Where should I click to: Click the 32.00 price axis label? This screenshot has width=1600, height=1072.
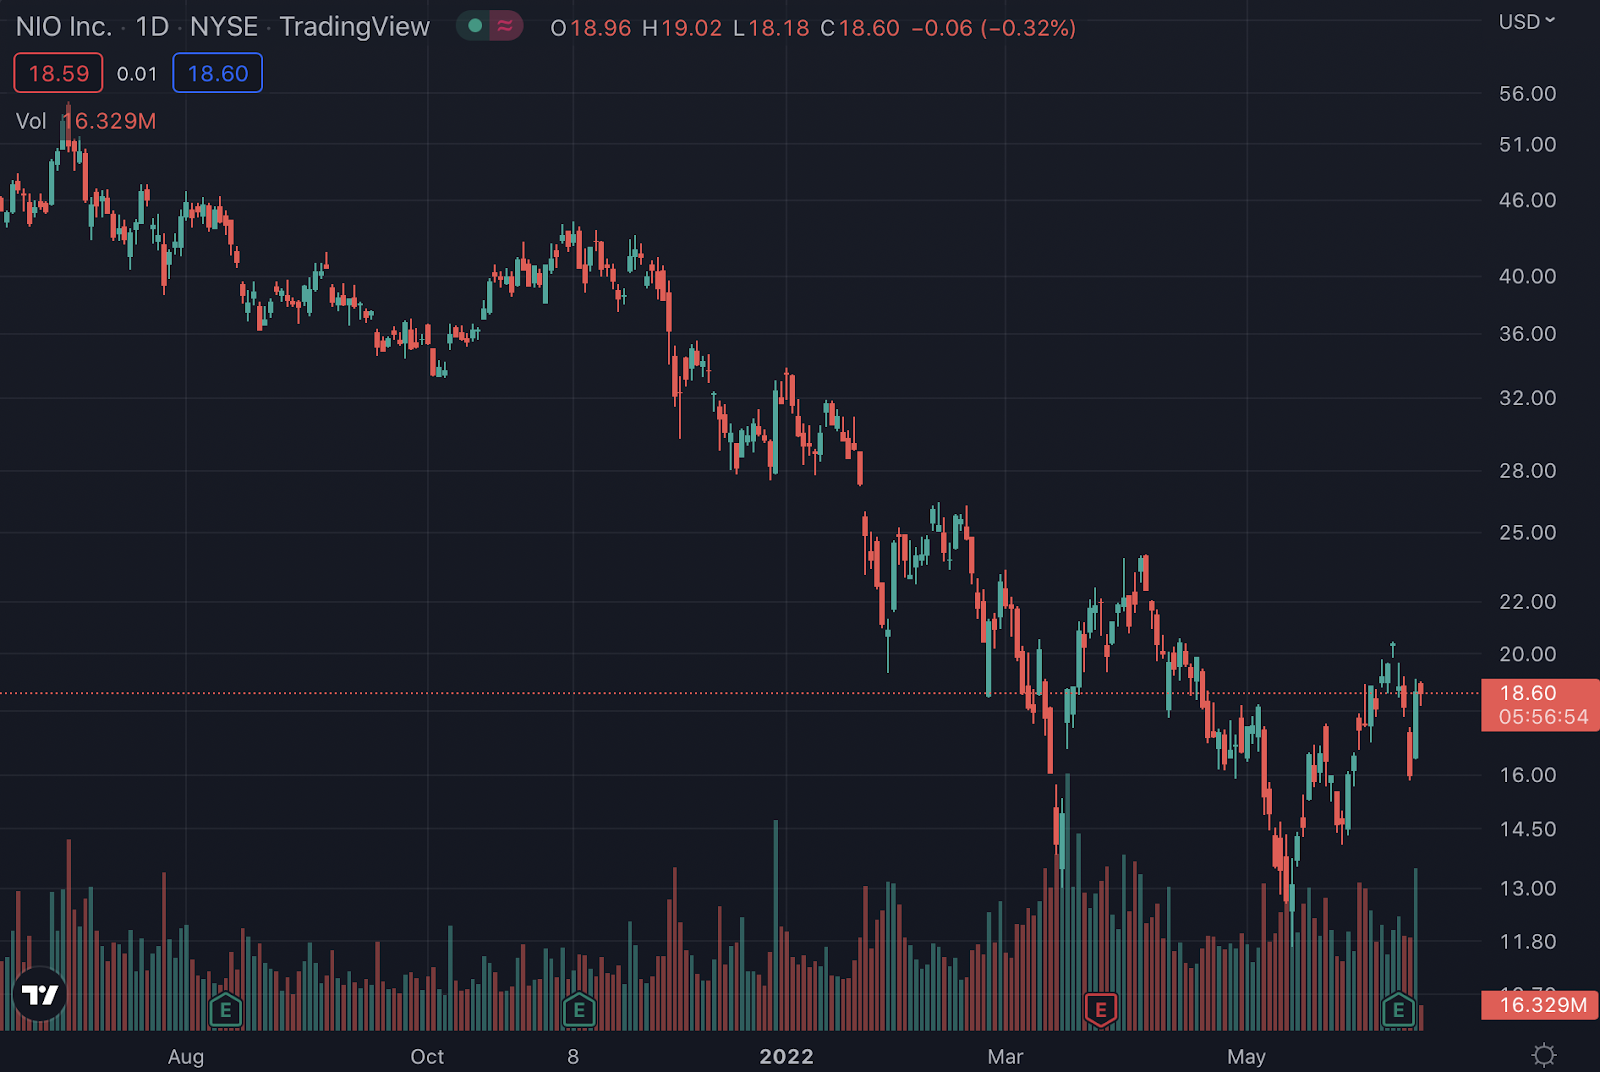(1527, 398)
